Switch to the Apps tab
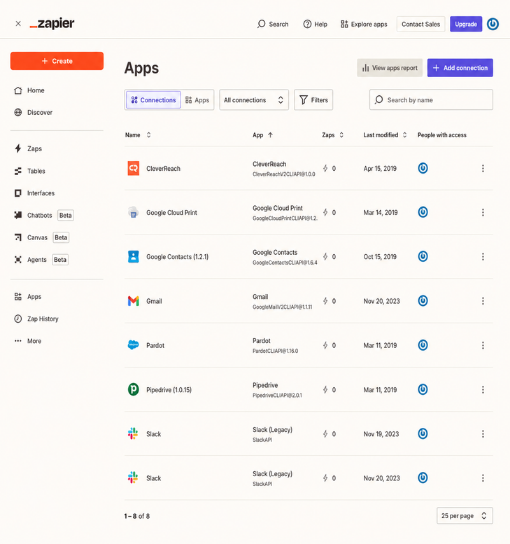 197,100
